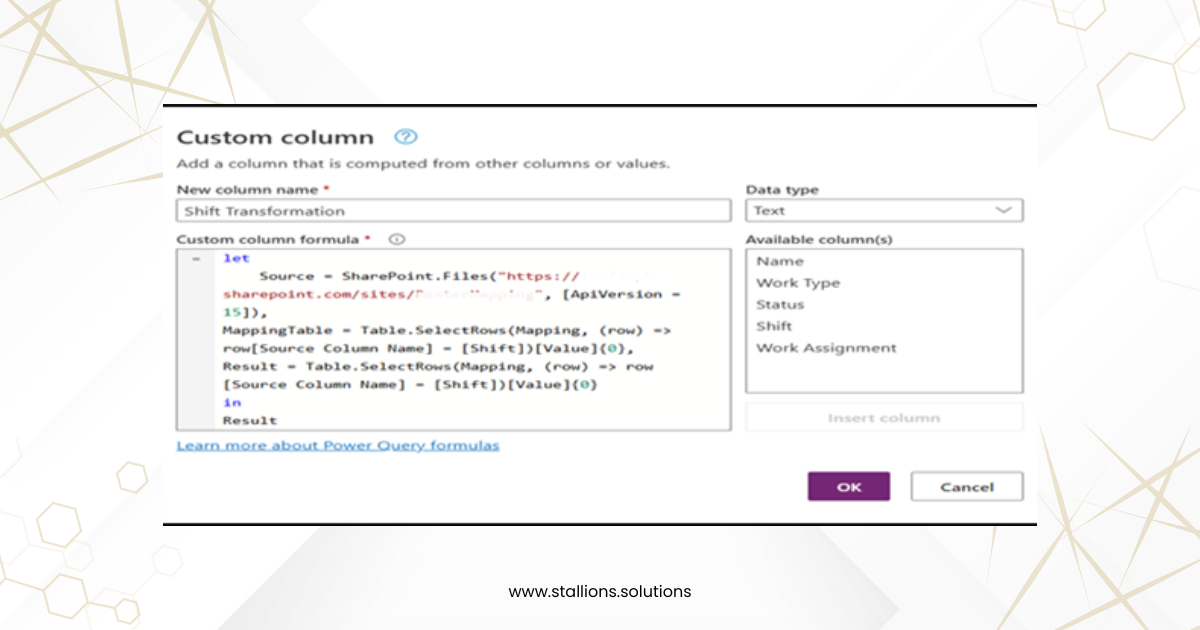The height and width of the screenshot is (630, 1200).
Task: Click the www.stallions.solutions text
Action: (x=599, y=591)
